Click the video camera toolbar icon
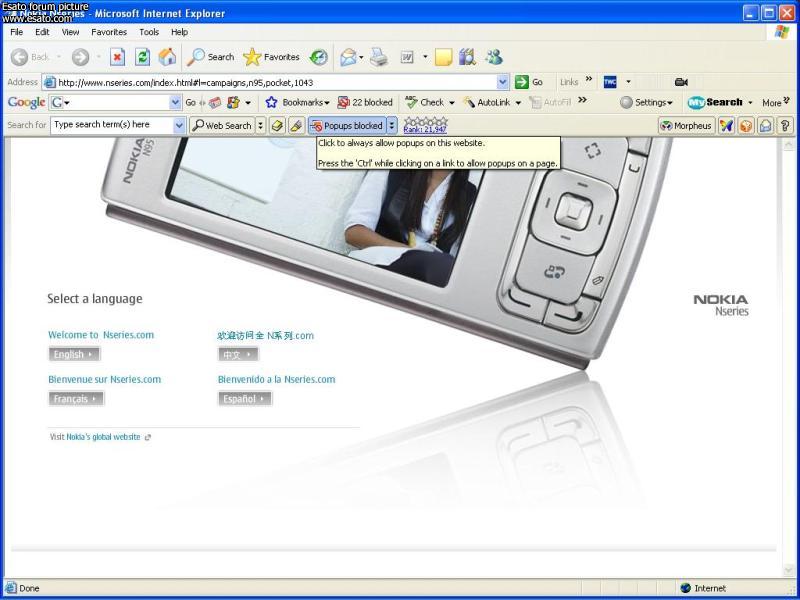This screenshot has width=800, height=600. coord(681,82)
